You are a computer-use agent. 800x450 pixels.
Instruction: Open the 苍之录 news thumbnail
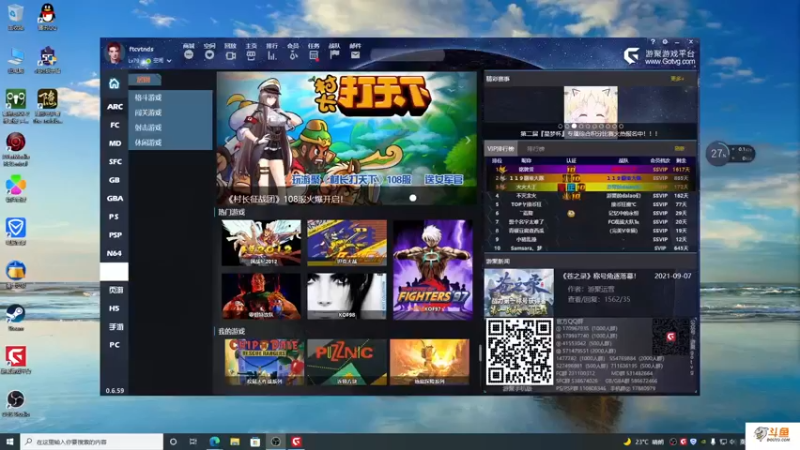click(519, 292)
